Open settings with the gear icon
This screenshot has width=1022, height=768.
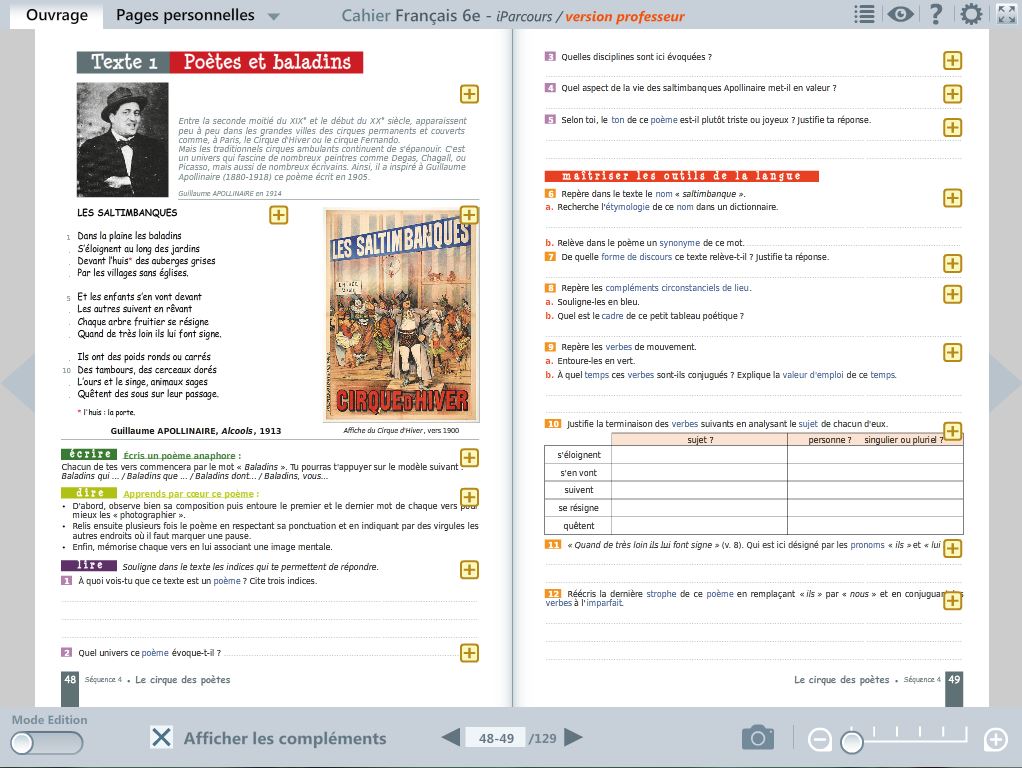971,14
